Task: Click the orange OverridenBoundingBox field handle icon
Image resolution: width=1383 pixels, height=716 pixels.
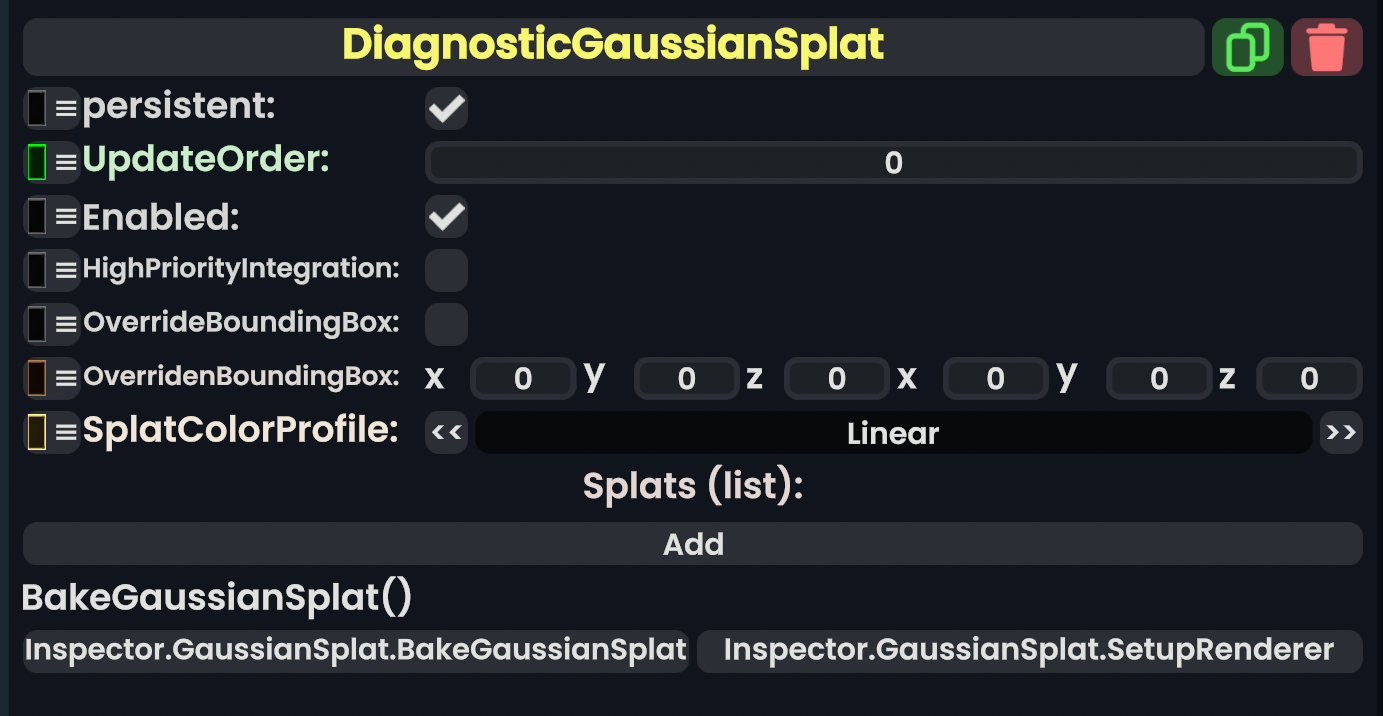Action: 51,378
